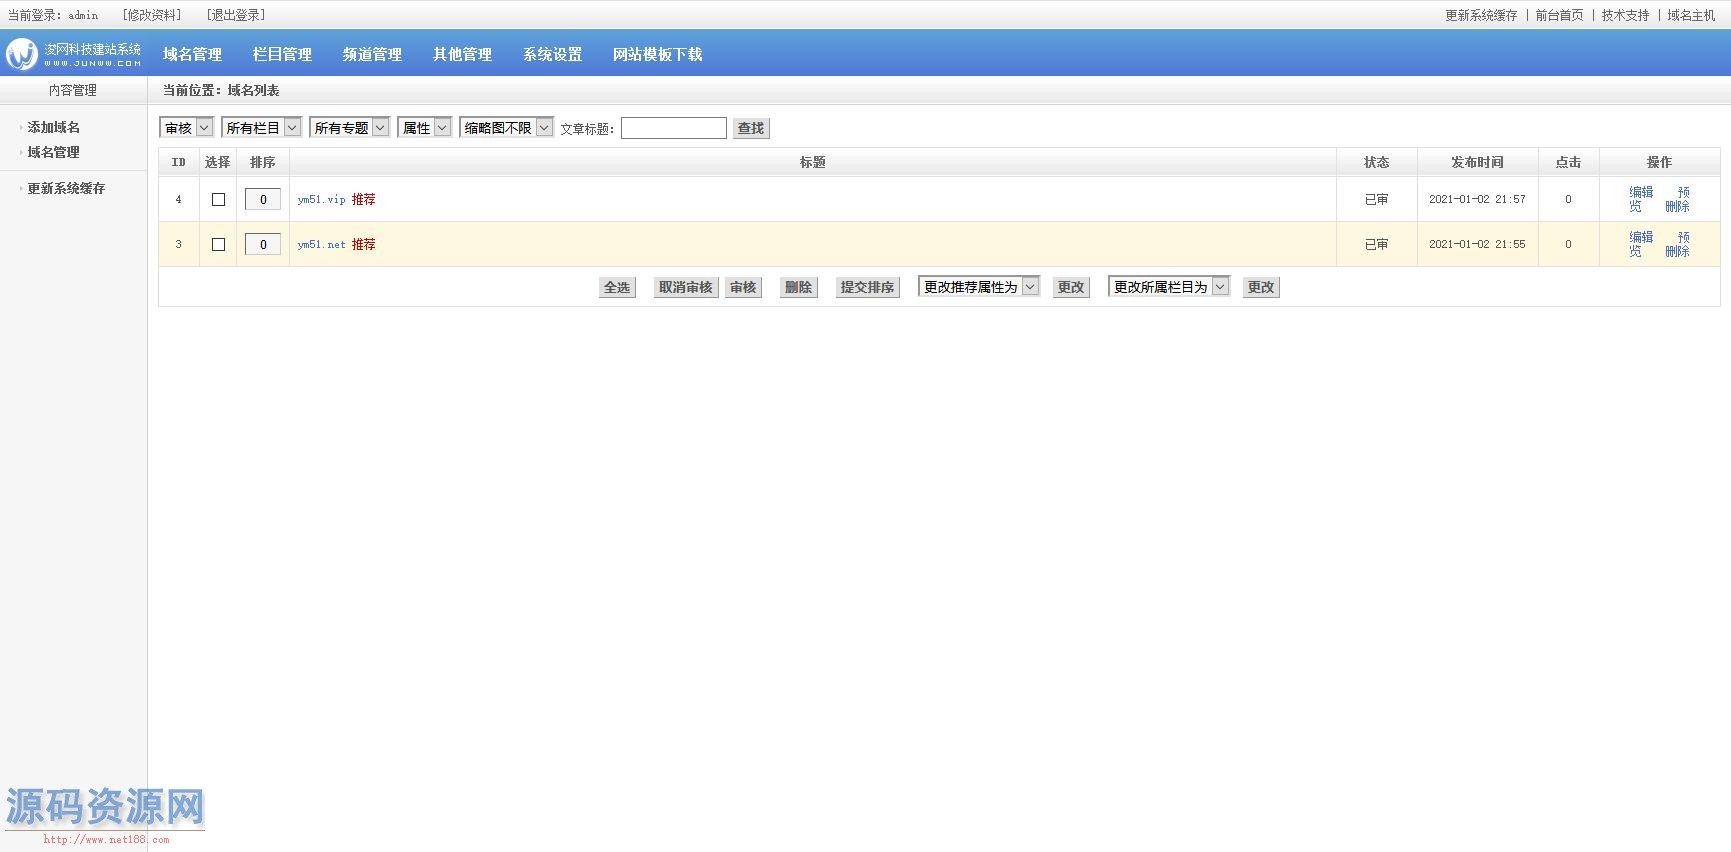Click the 发布时间 column header
Screen dimensions: 1731x852
coord(1477,162)
